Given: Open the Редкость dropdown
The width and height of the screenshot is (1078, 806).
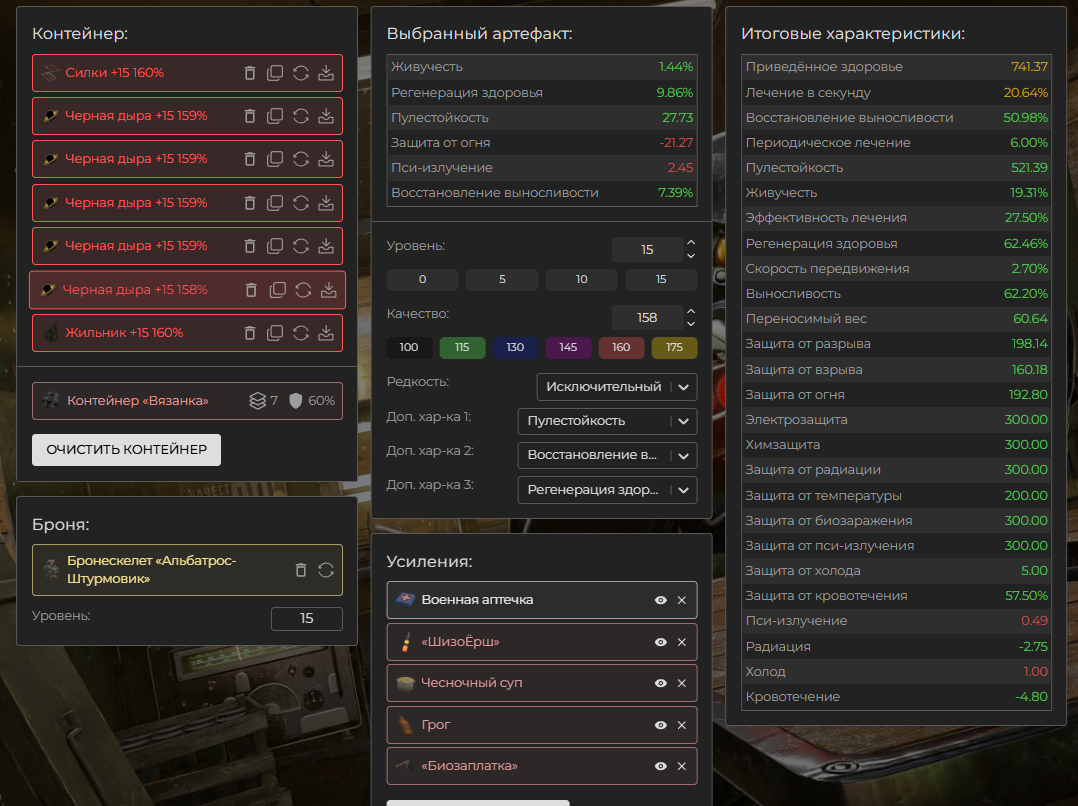Looking at the screenshot, I should [x=616, y=387].
